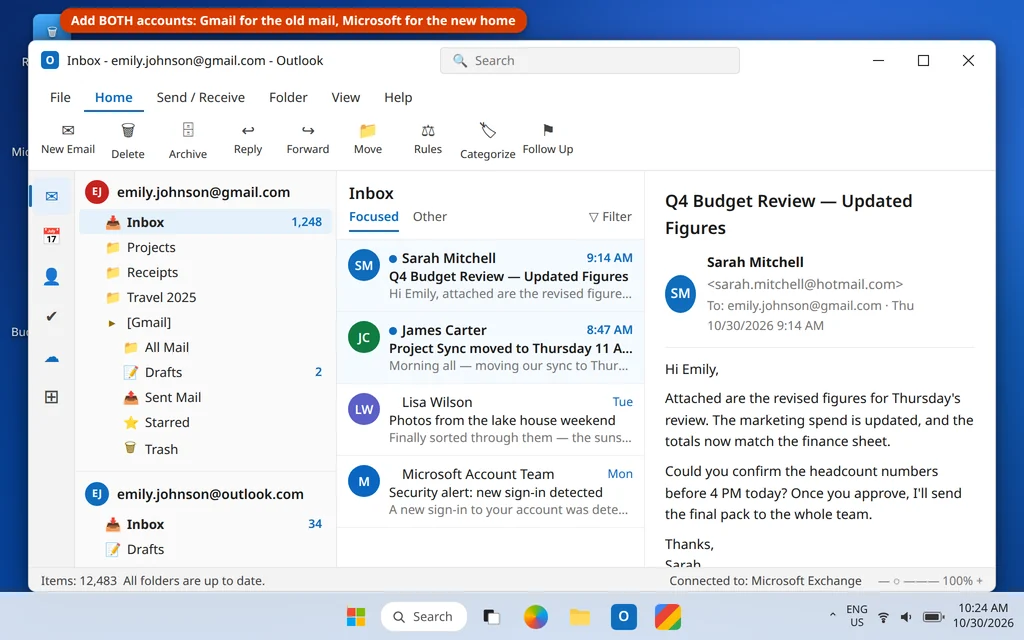Click emily.johnson@outlook.com account avatar
1024x640 pixels.
[97, 494]
